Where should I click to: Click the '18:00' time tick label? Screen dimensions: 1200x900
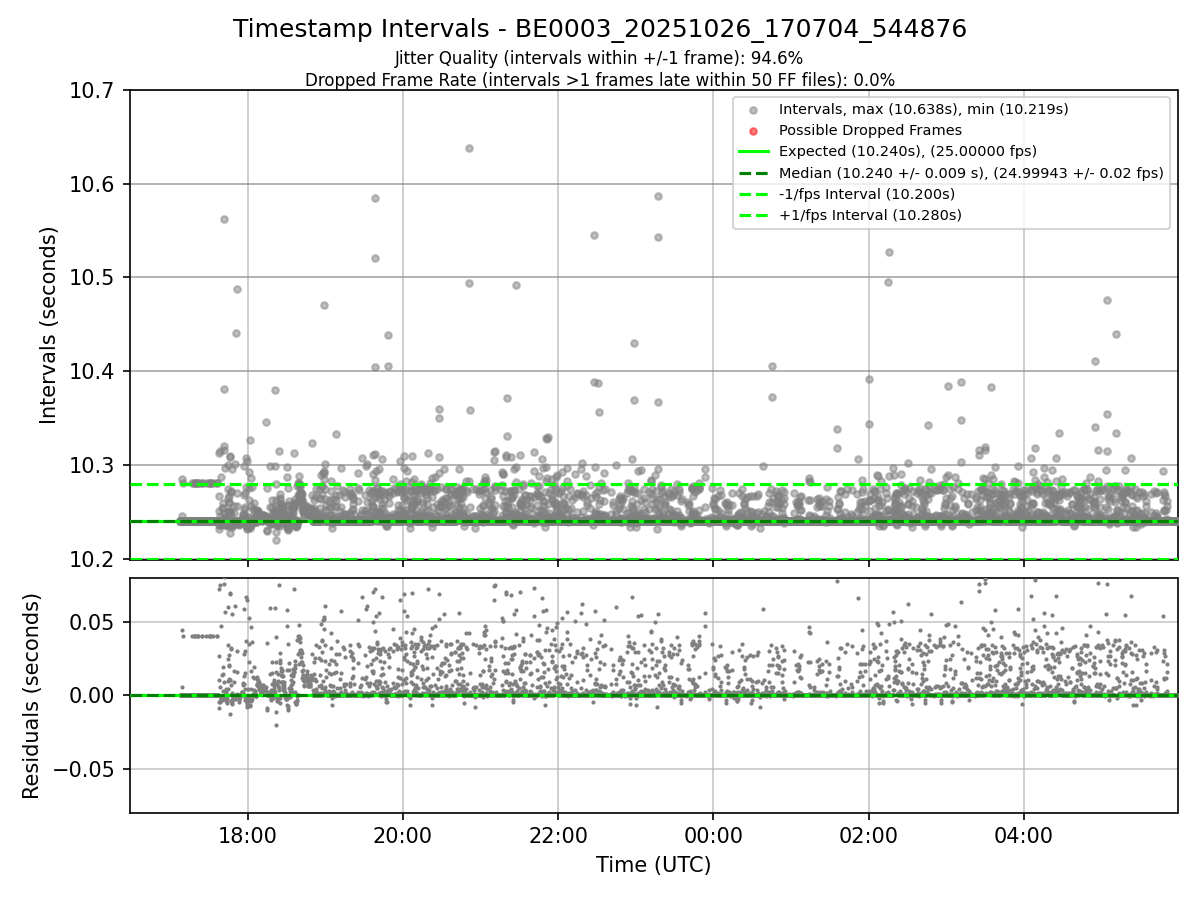(248, 834)
